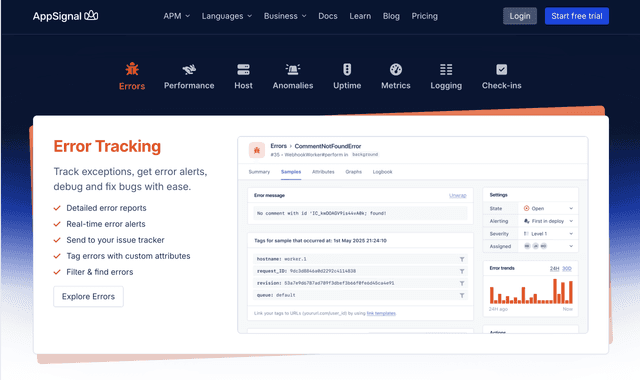Select the Performance icon
This screenshot has height=380, width=640.
pyautogui.click(x=189, y=69)
